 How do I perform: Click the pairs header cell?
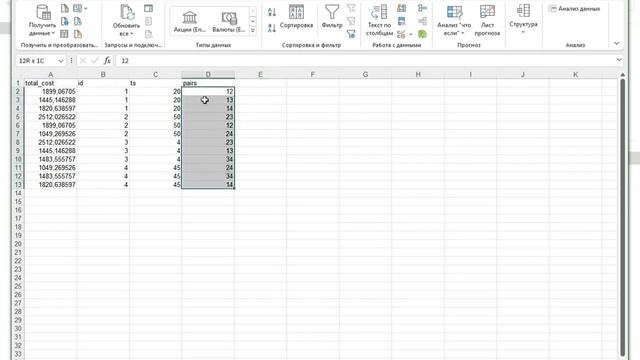pyautogui.click(x=208, y=83)
